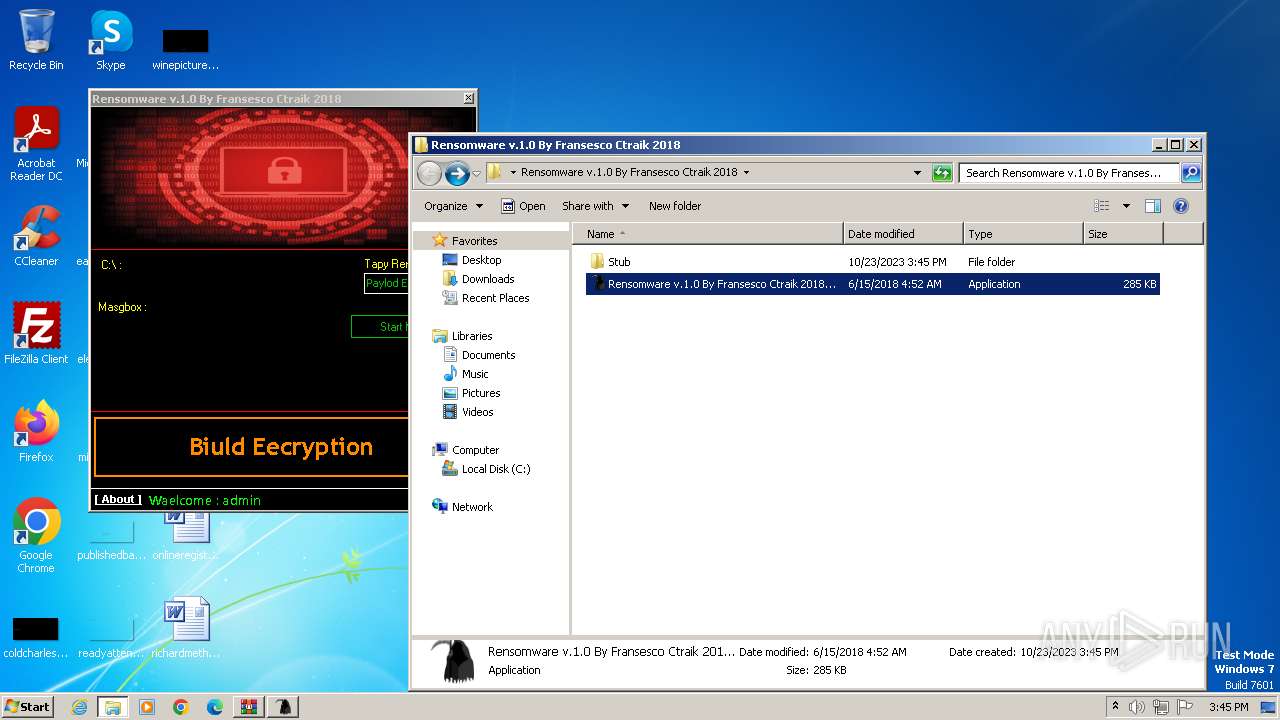This screenshot has width=1280, height=720.
Task: Open Internet Explorer from the taskbar
Action: coord(79,707)
